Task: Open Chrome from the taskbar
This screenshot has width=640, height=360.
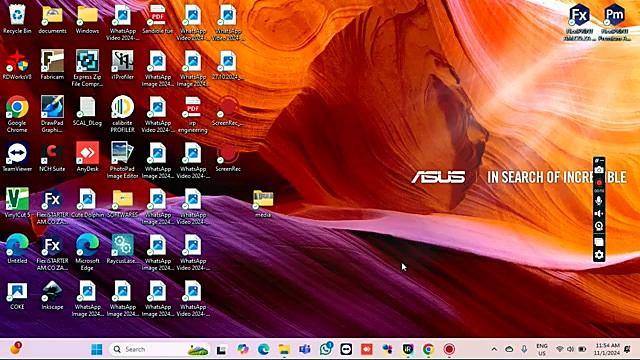Action: [x=428, y=349]
